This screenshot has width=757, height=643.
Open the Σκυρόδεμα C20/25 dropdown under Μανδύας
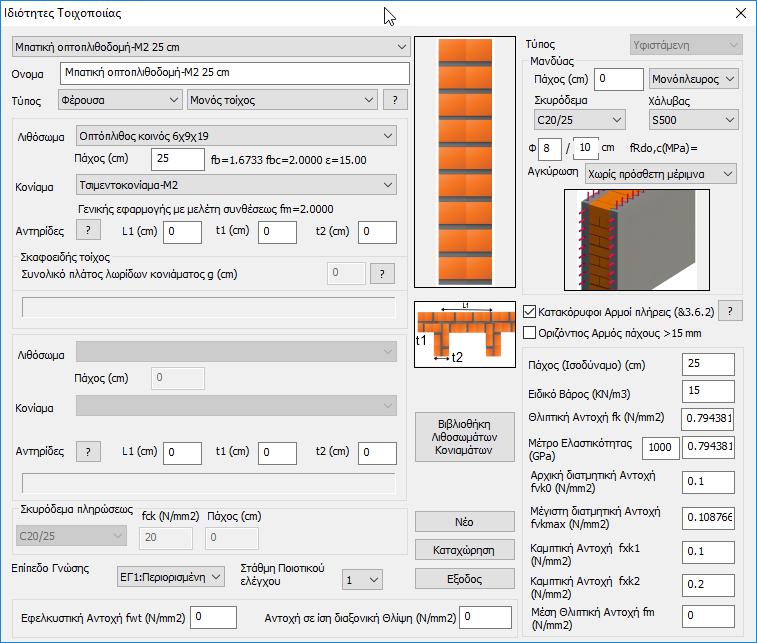click(x=579, y=120)
